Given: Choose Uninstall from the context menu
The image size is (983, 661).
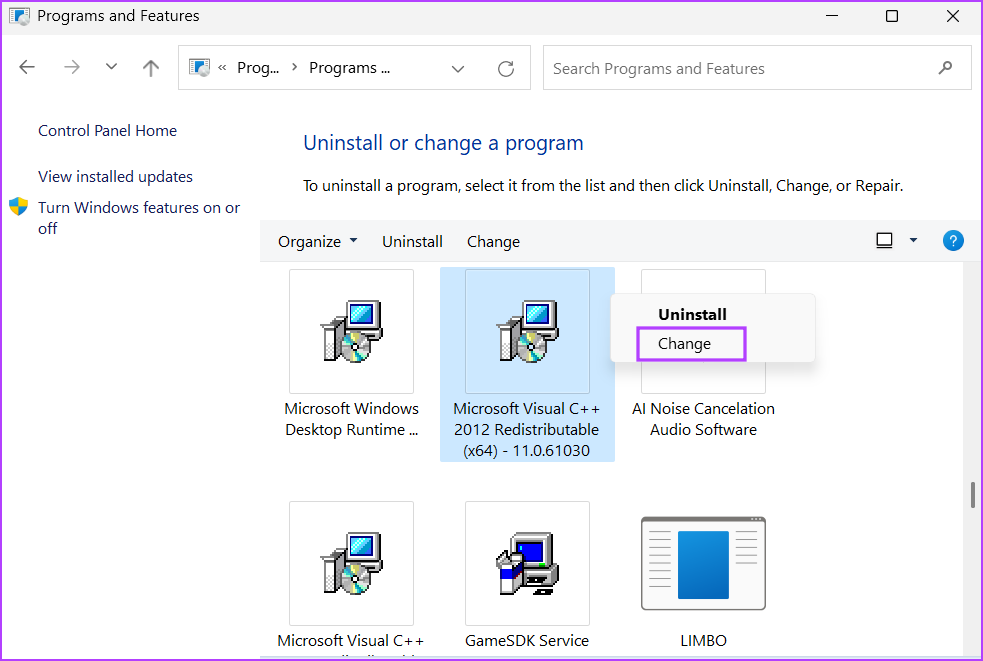Looking at the screenshot, I should pos(692,314).
